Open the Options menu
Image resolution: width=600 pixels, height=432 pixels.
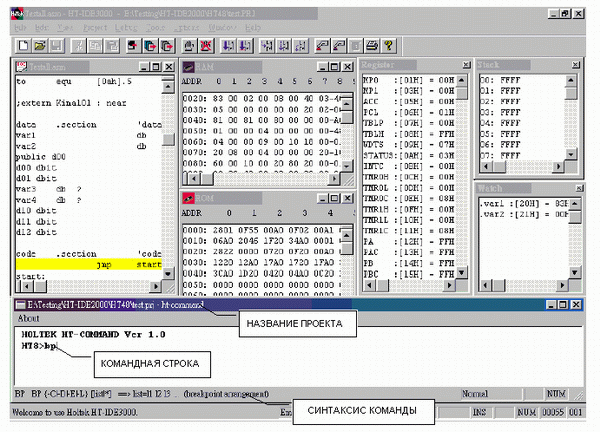[186, 28]
